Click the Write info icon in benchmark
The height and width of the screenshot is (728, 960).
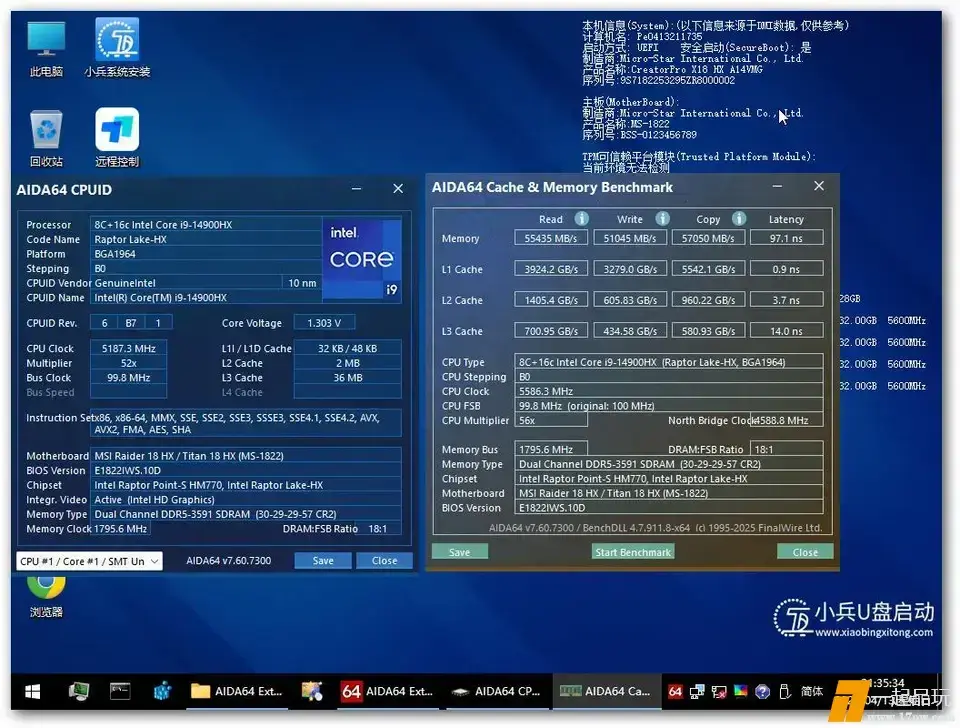[662, 219]
